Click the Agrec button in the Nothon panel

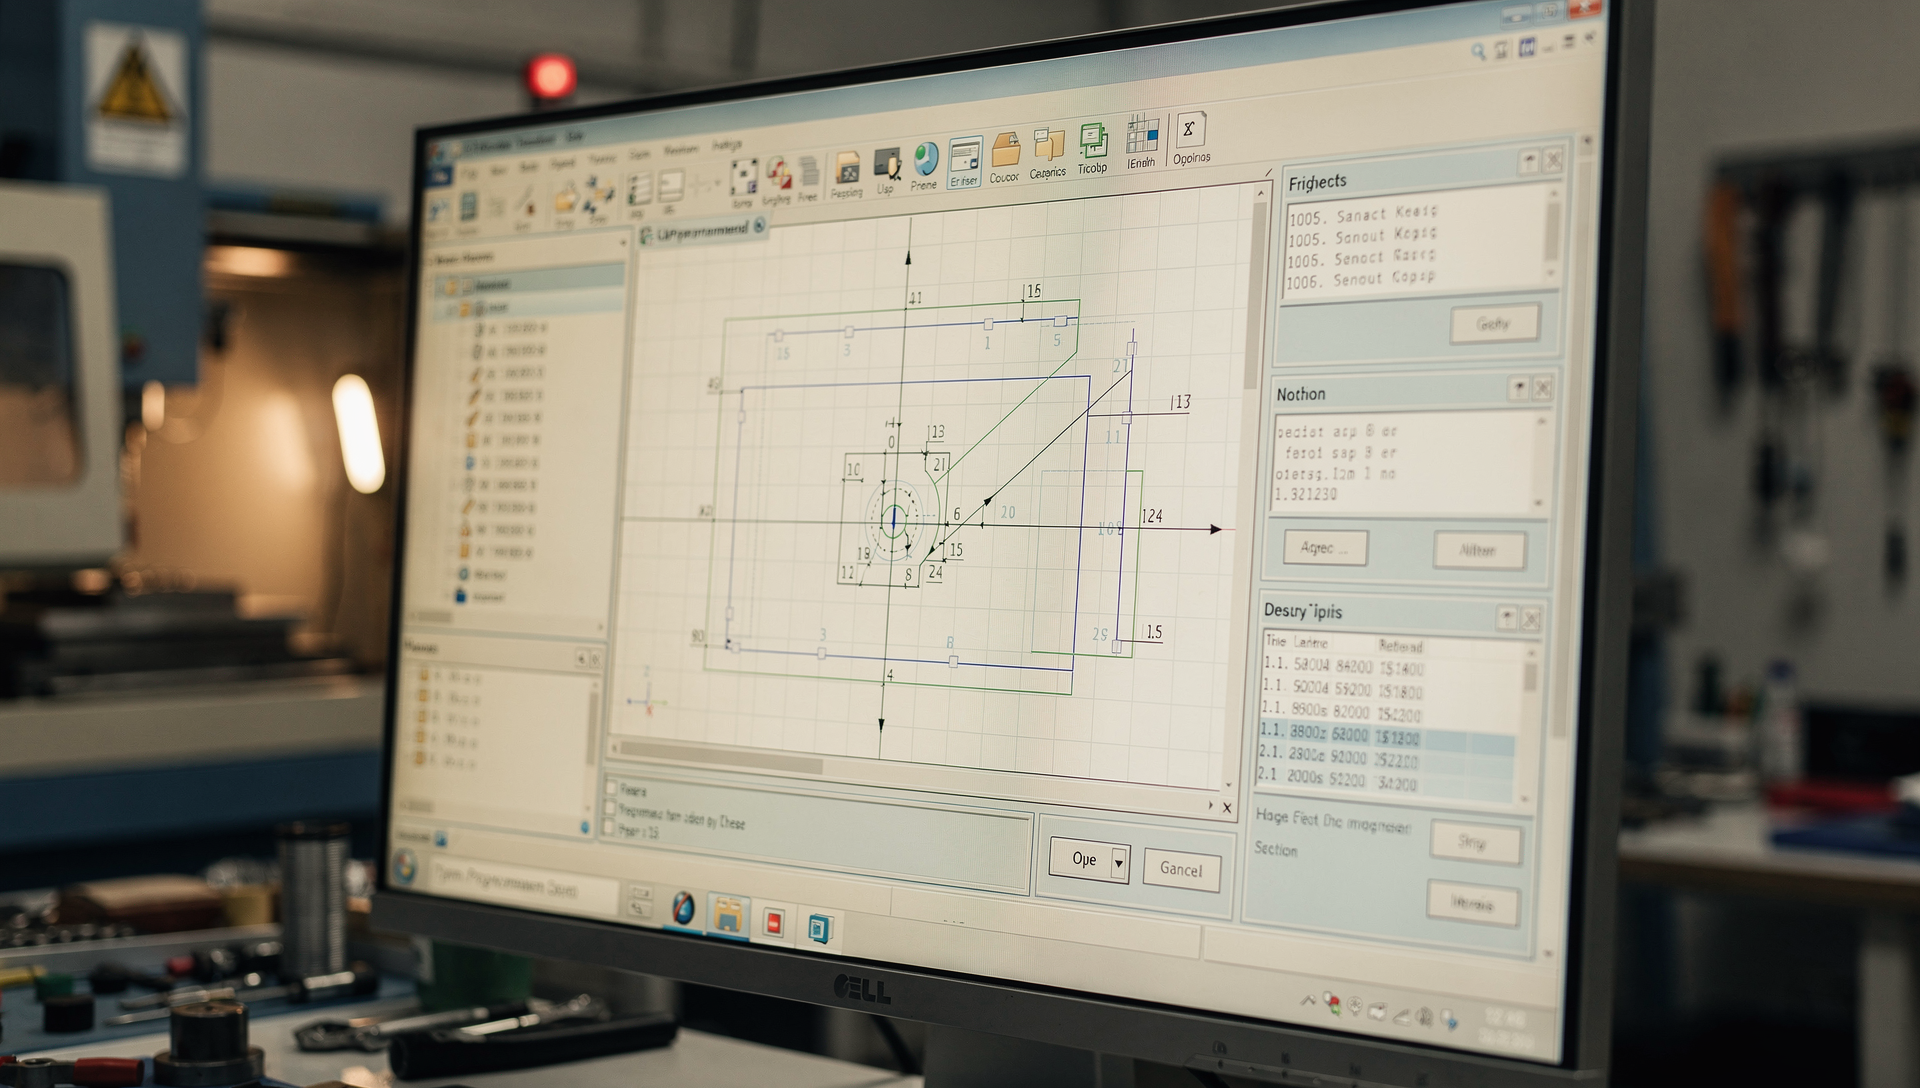[1325, 548]
